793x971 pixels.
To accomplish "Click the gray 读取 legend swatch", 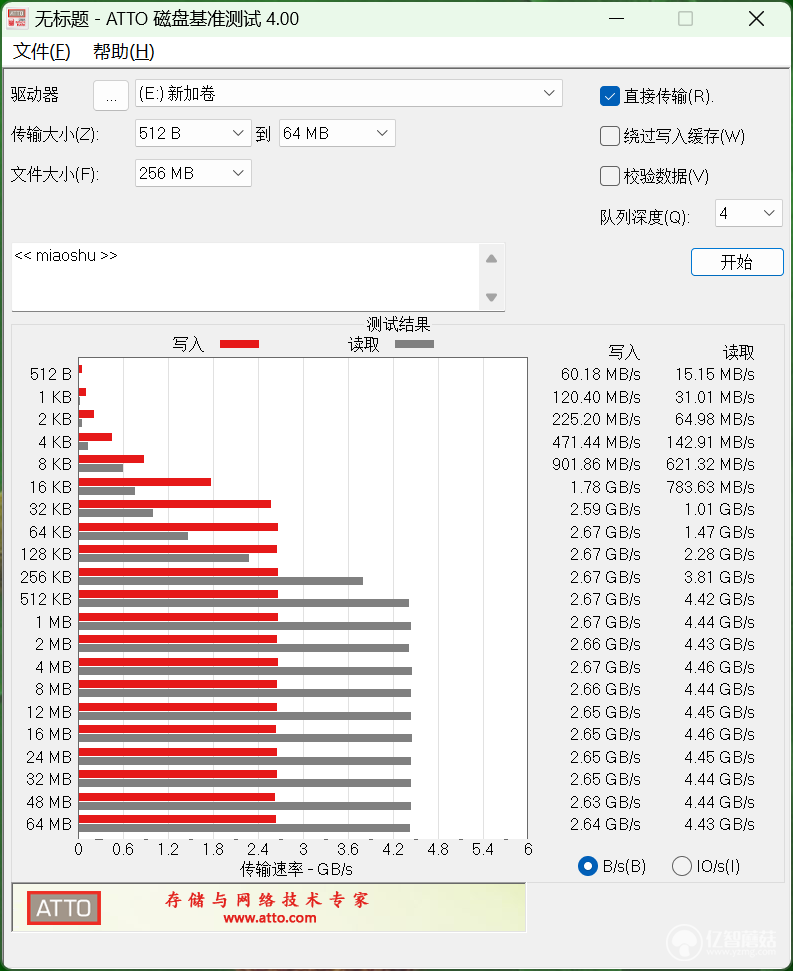I will click(x=414, y=344).
